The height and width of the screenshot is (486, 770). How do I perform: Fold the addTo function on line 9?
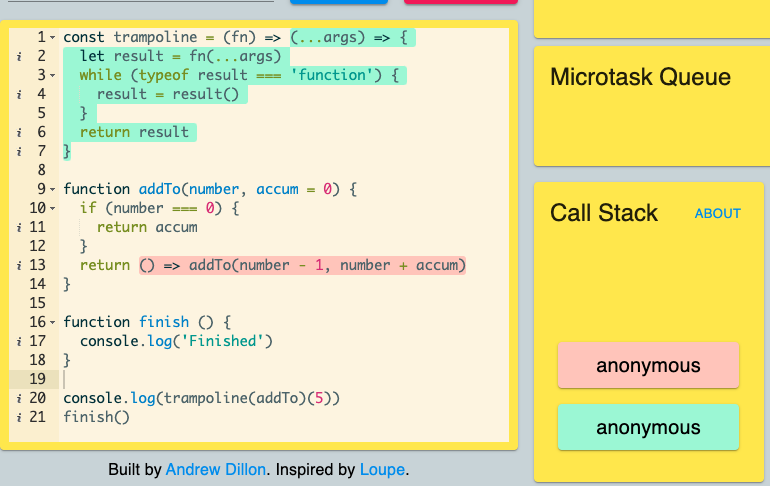point(53,189)
